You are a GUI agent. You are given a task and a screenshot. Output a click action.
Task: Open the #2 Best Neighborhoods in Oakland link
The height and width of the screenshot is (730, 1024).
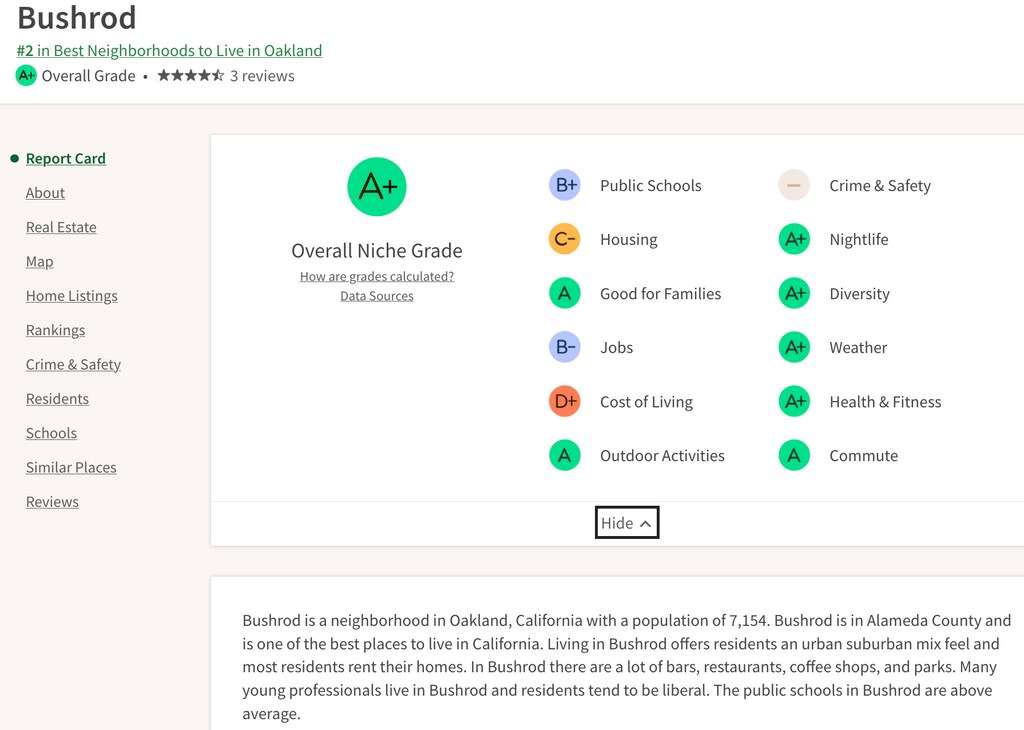pyautogui.click(x=169, y=50)
